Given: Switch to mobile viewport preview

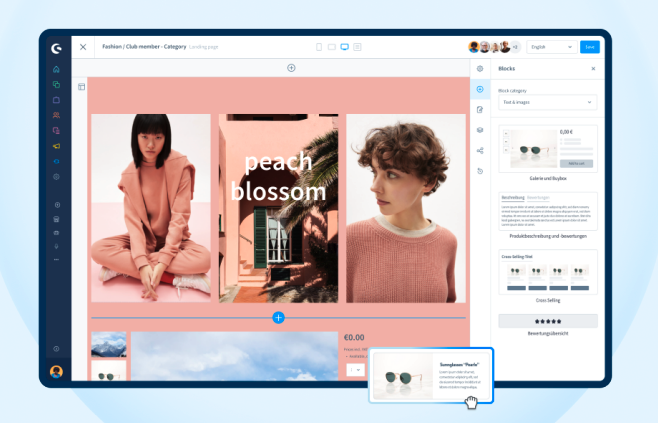Looking at the screenshot, I should pos(319,47).
